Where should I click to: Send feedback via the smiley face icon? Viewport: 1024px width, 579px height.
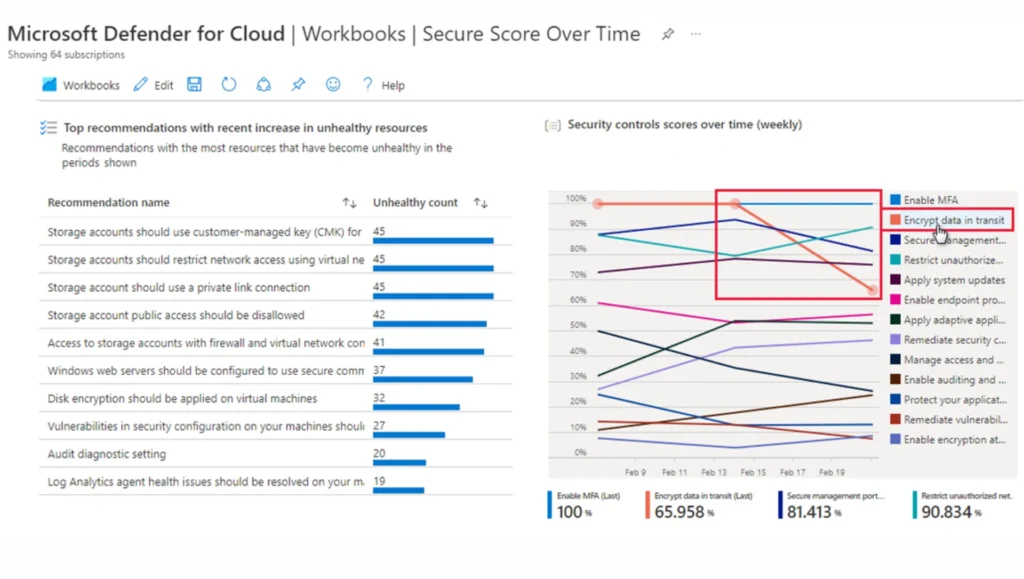[333, 84]
